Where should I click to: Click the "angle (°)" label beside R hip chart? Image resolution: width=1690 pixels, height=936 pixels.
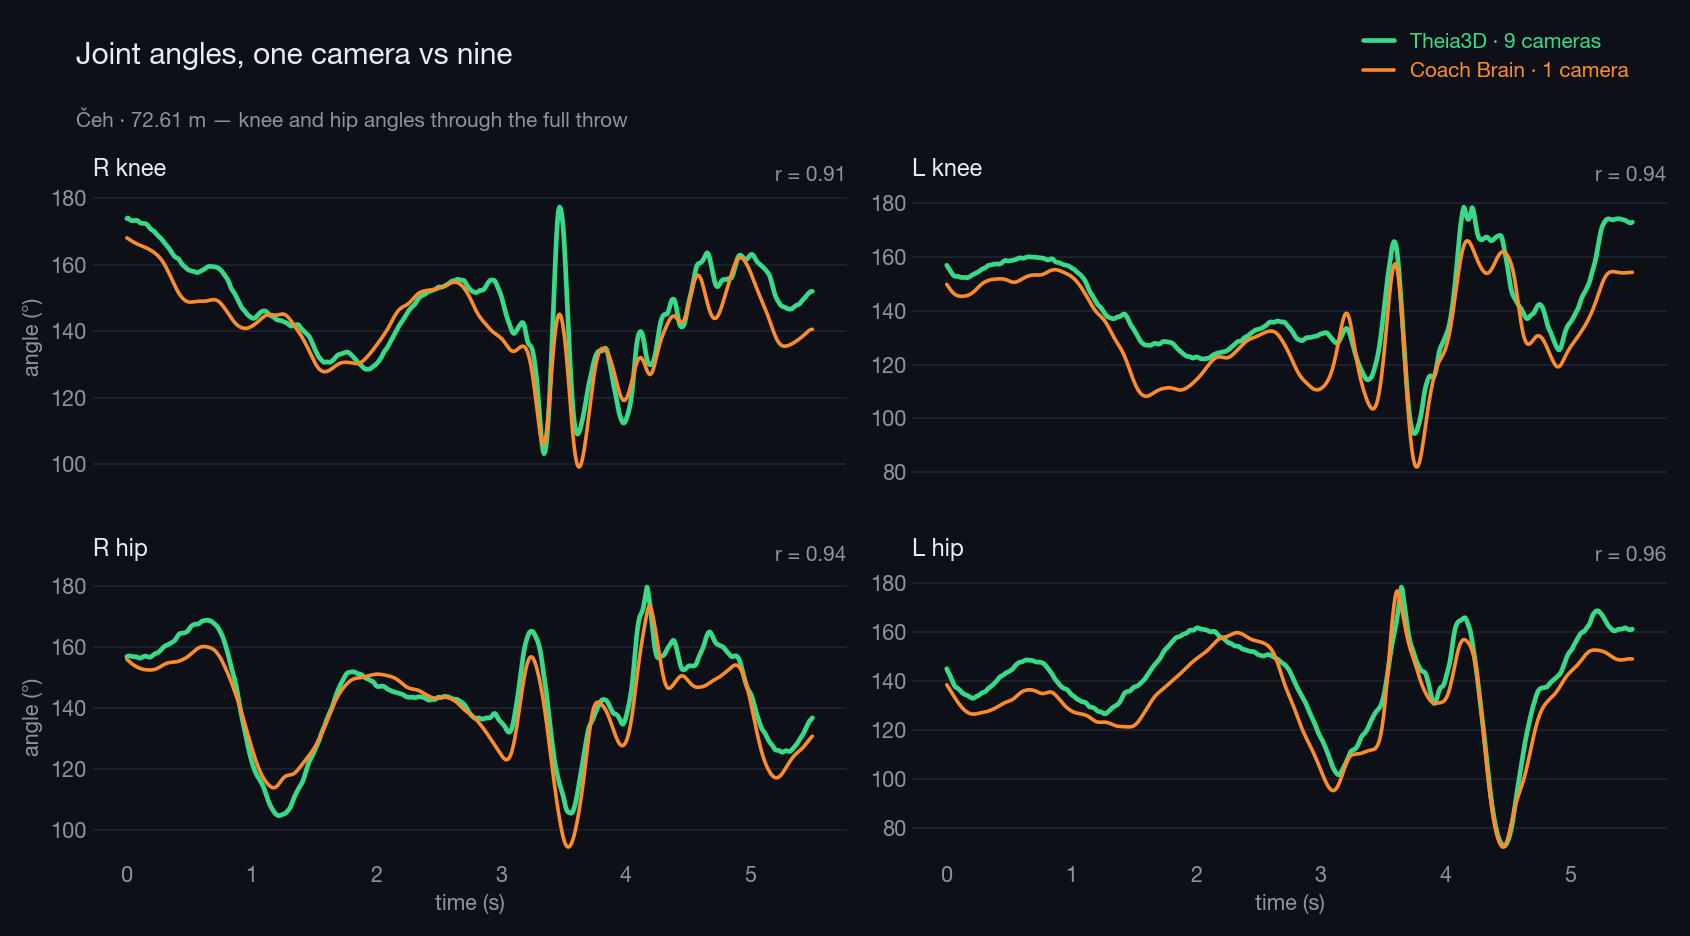coord(31,718)
